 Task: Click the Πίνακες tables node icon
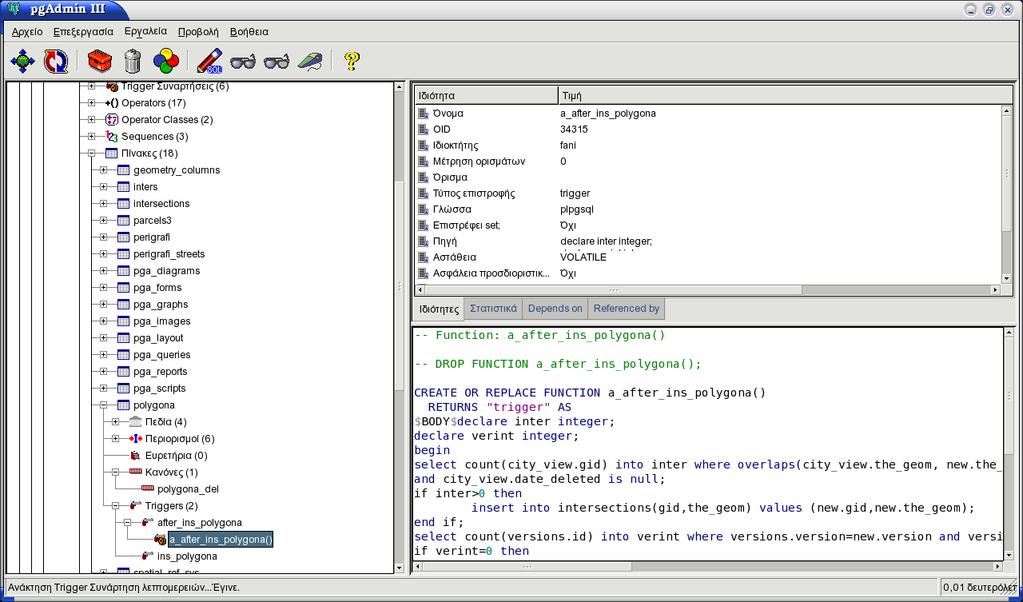click(112, 153)
